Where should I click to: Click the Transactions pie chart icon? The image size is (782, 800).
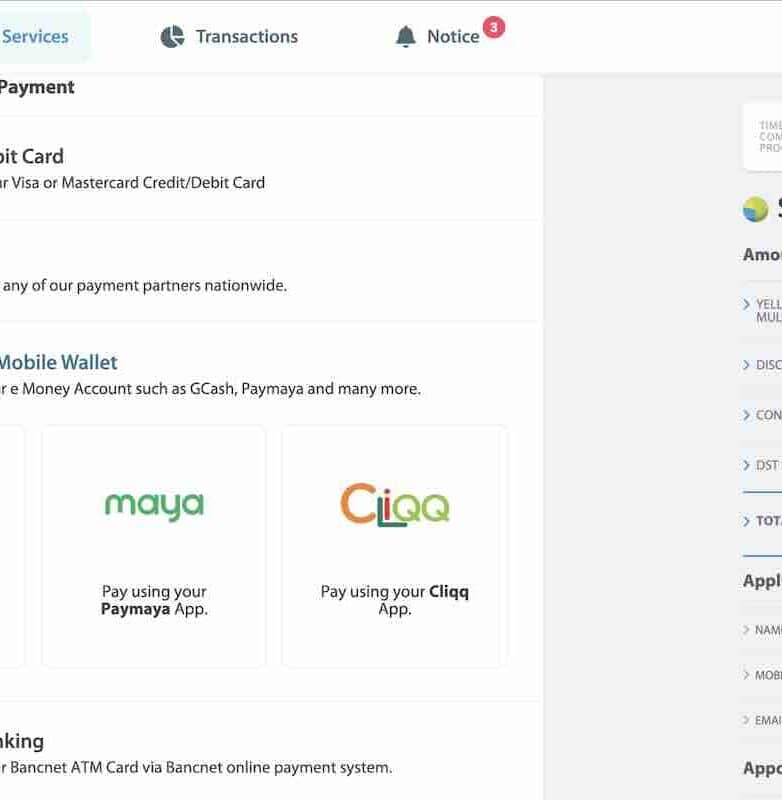[x=172, y=37]
